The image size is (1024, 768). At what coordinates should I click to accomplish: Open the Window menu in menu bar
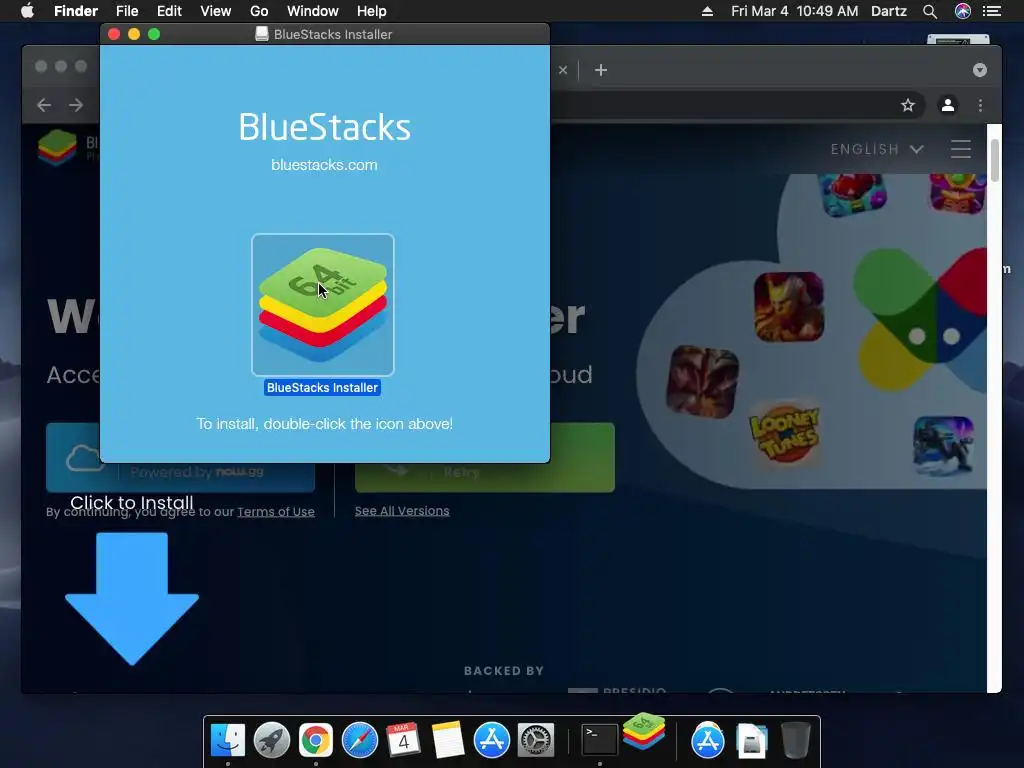pyautogui.click(x=313, y=11)
